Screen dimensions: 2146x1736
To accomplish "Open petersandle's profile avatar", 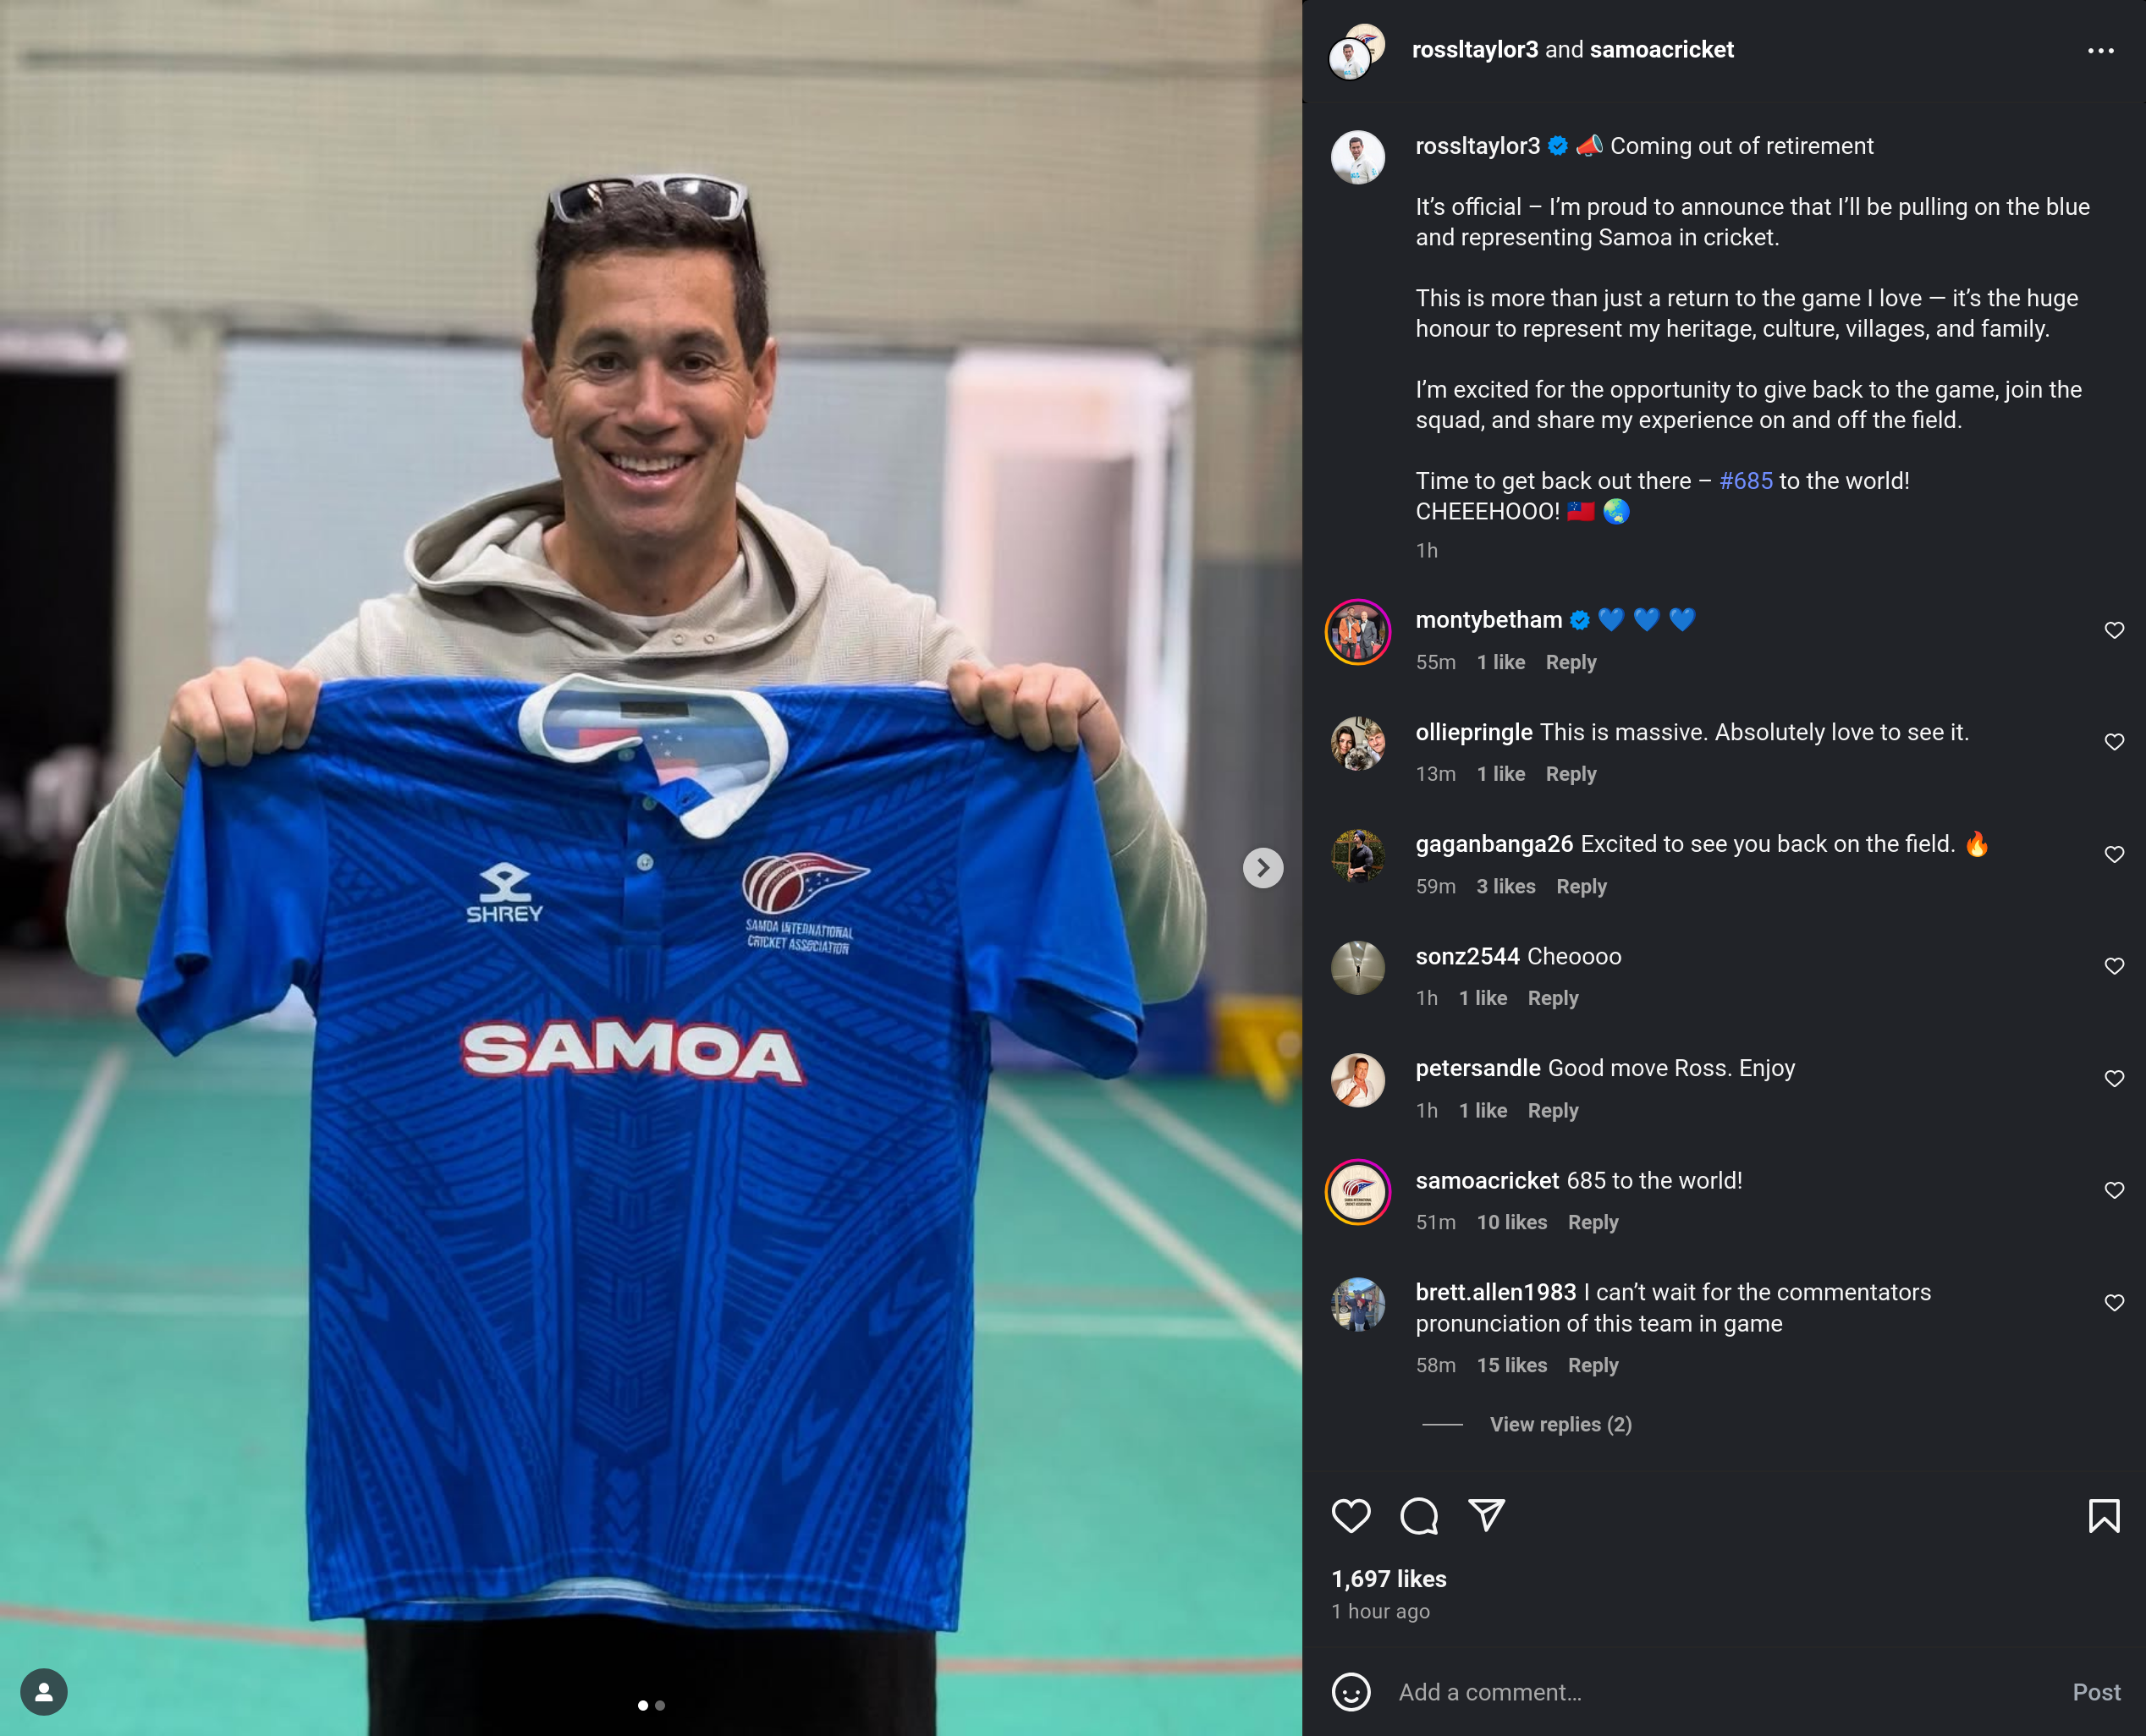I will [x=1358, y=1080].
